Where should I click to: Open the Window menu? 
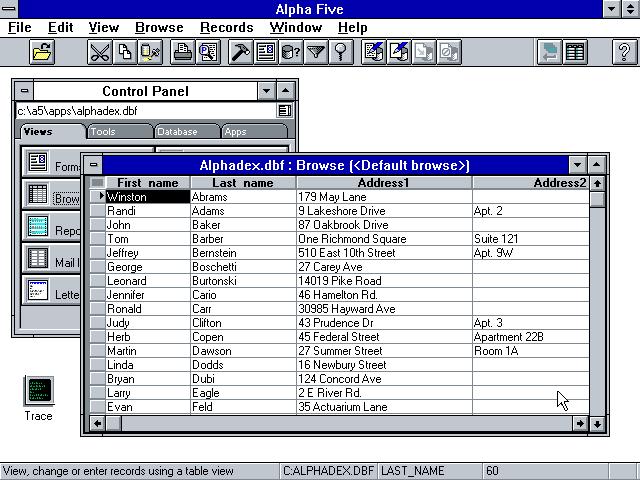coord(296,27)
